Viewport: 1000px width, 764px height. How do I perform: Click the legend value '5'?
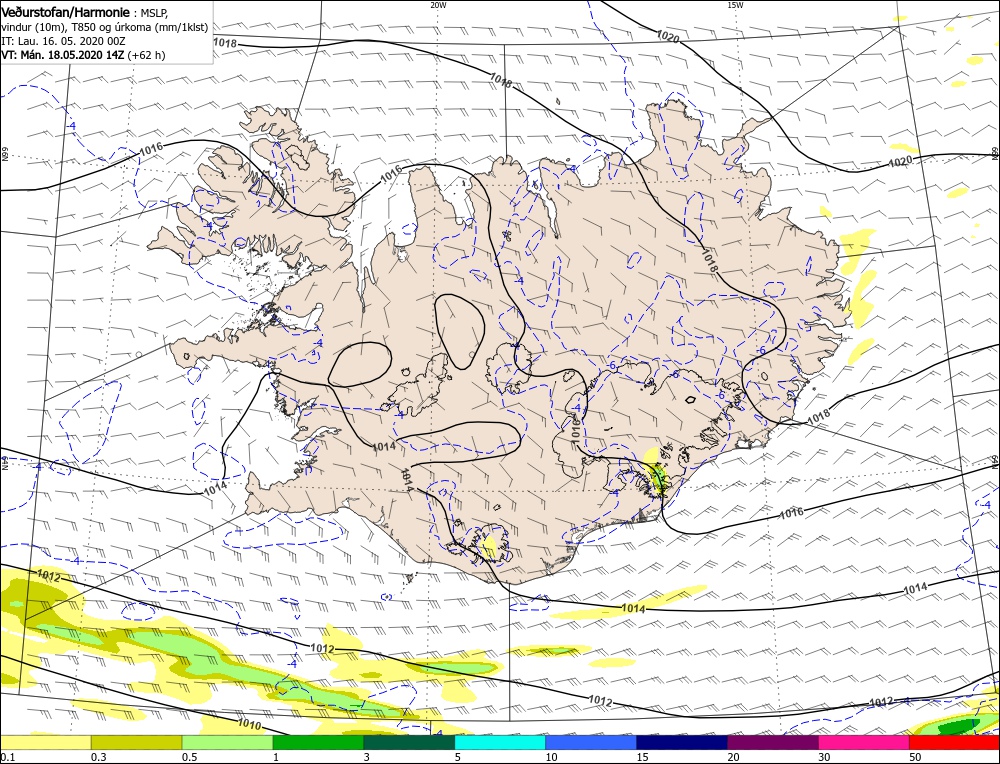(457, 757)
